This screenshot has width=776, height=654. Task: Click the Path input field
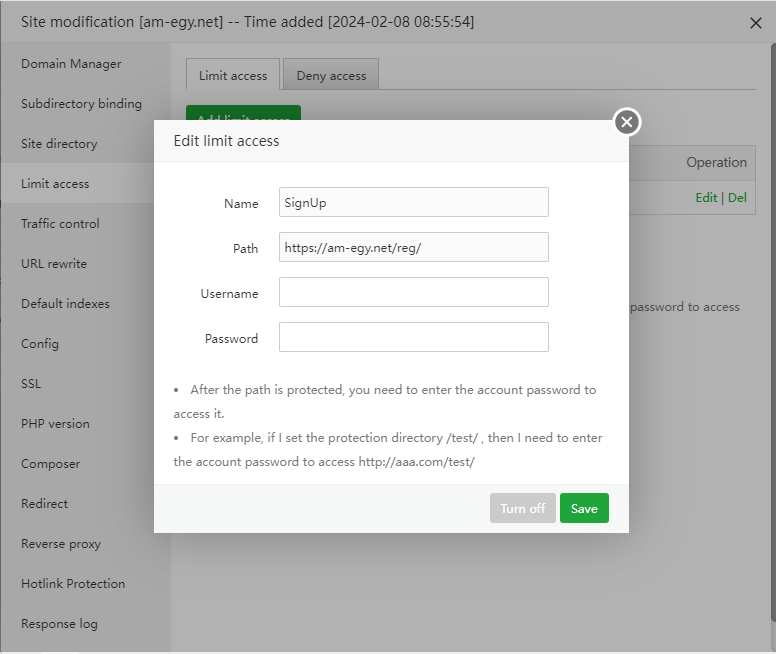413,247
